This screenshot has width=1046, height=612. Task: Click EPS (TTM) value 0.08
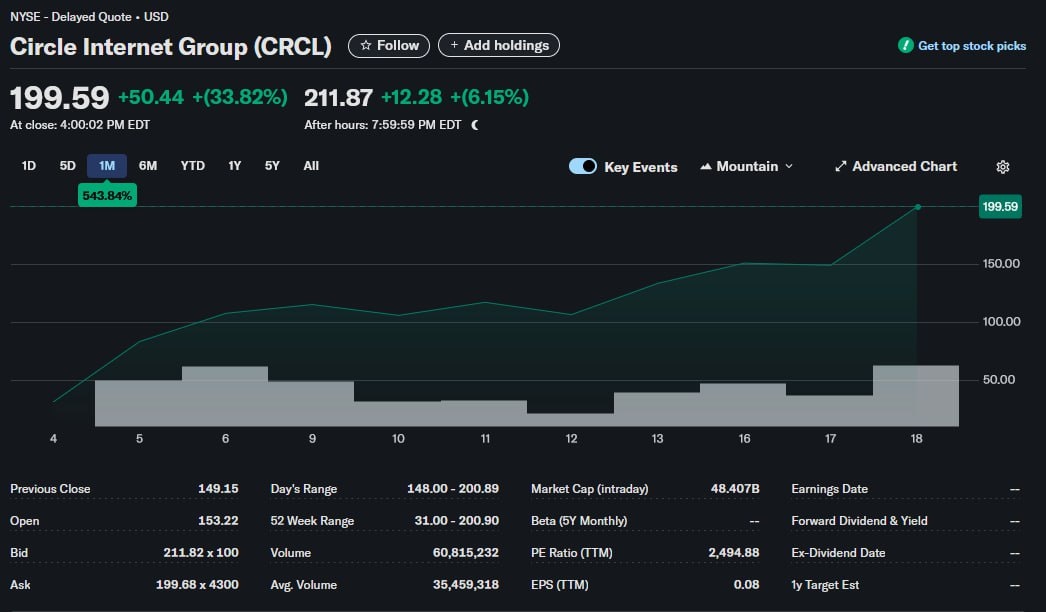[x=746, y=585]
